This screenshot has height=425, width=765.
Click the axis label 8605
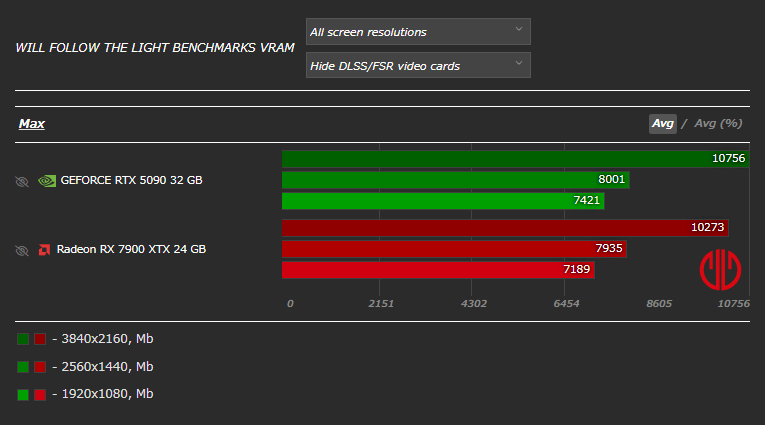(x=659, y=304)
